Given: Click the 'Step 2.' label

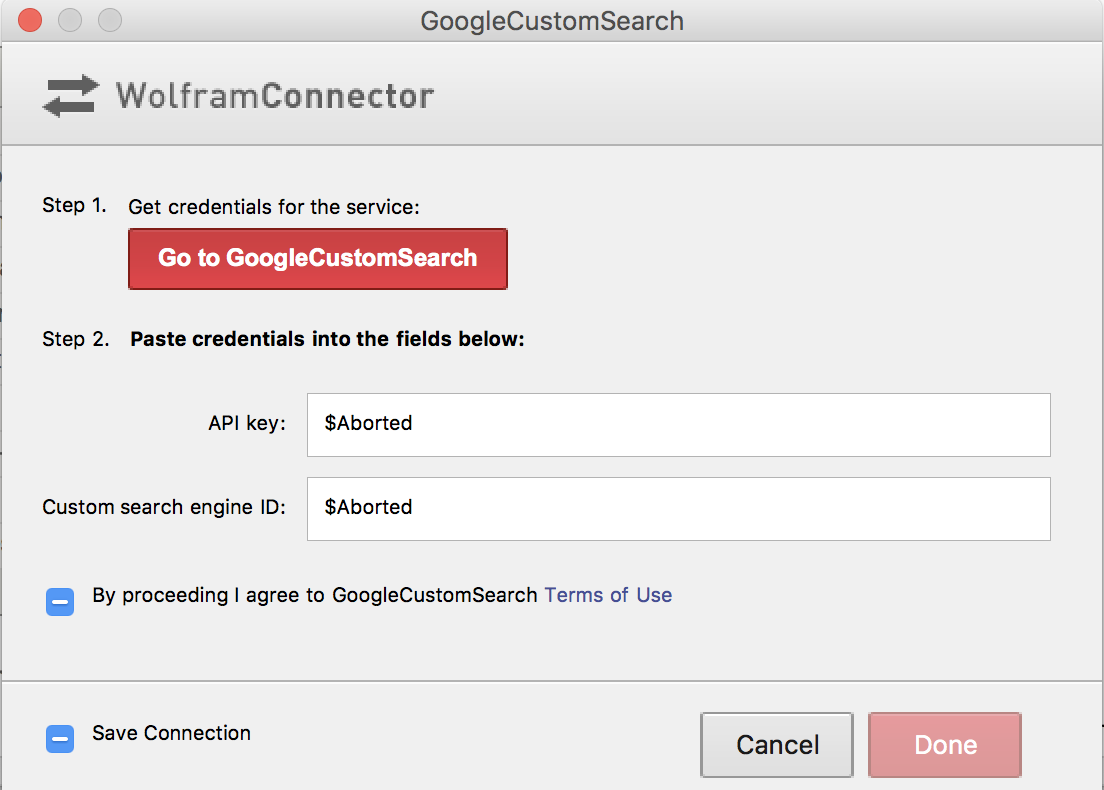Looking at the screenshot, I should click(x=76, y=339).
